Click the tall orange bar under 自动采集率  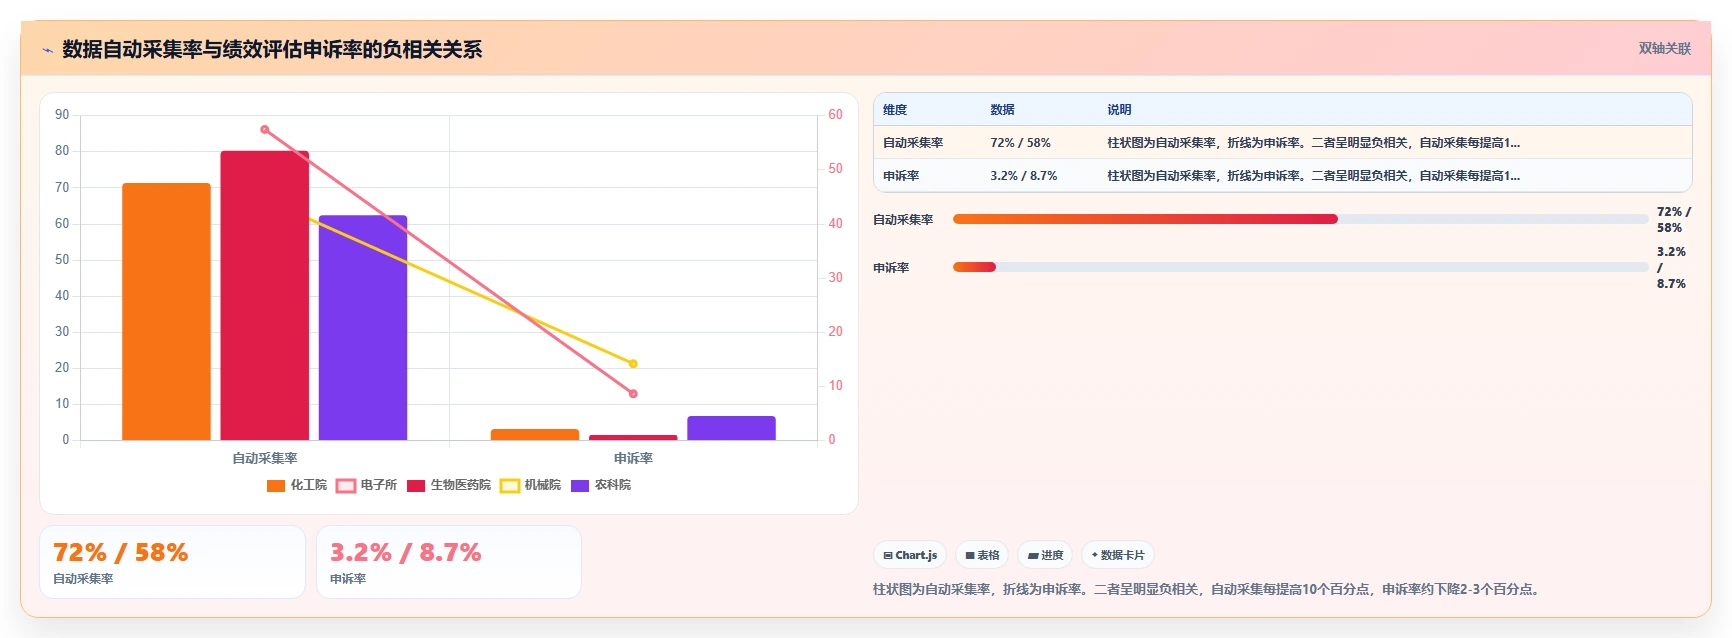tap(166, 311)
